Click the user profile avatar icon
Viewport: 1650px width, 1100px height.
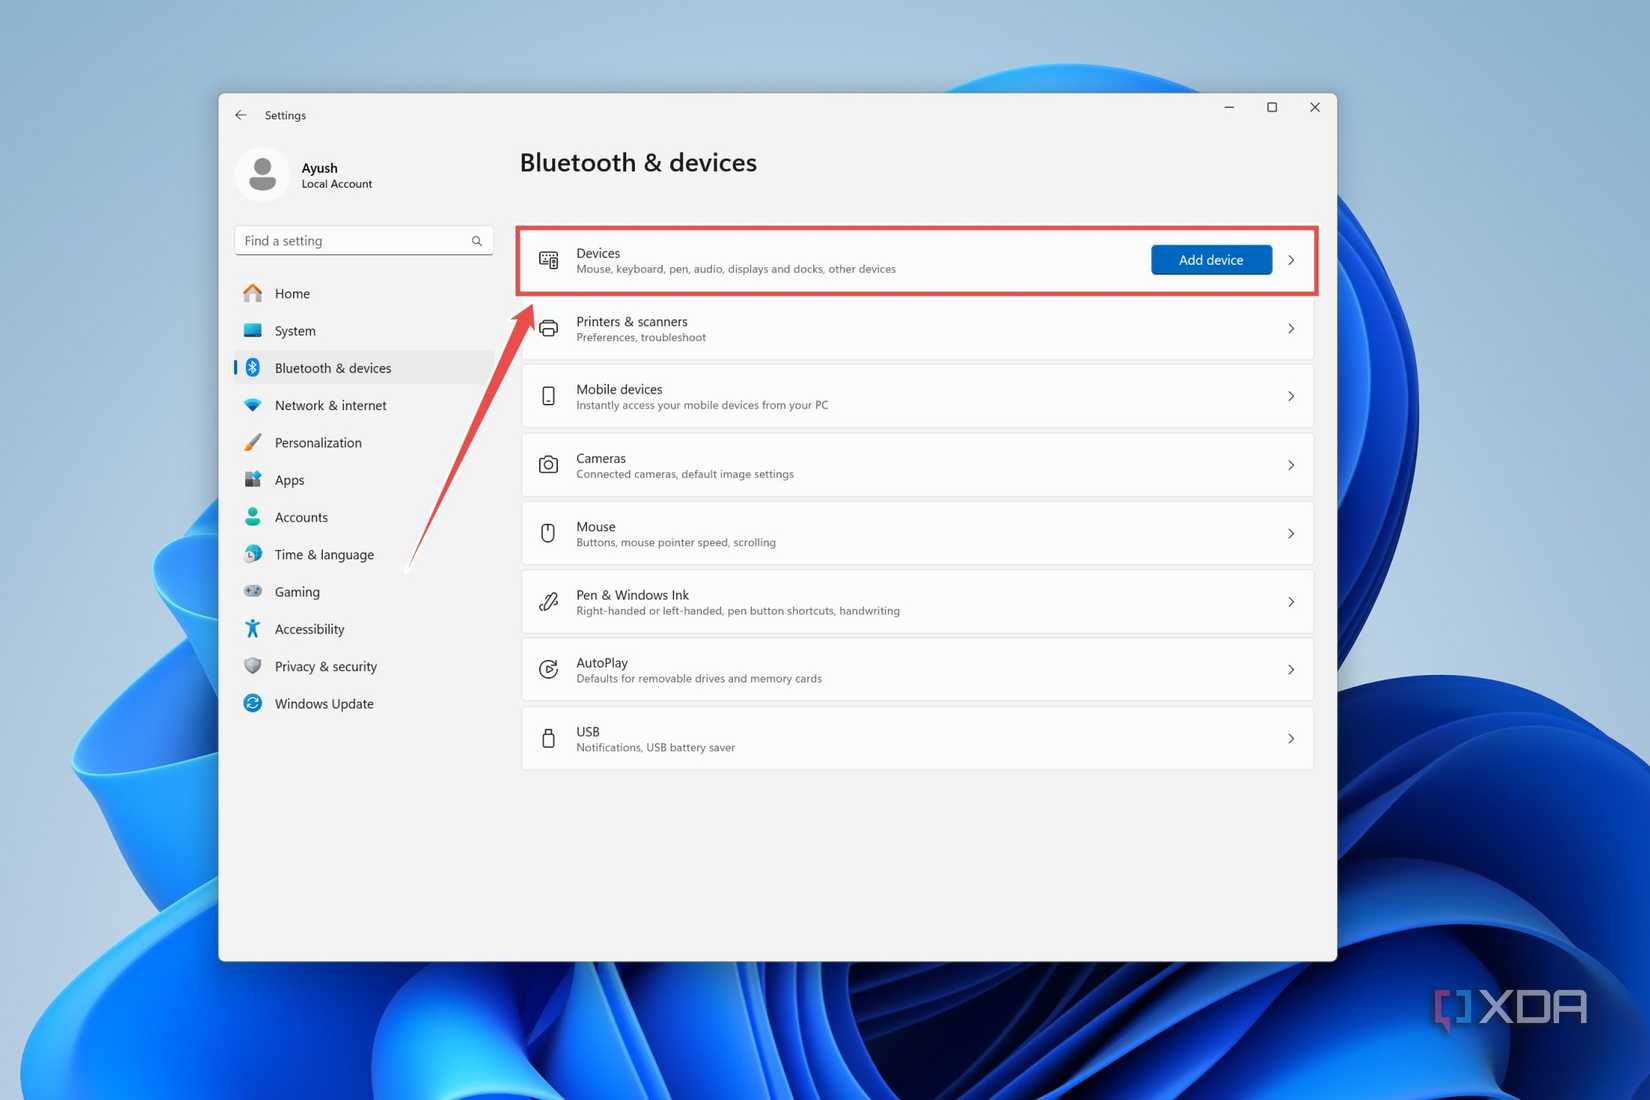(262, 175)
